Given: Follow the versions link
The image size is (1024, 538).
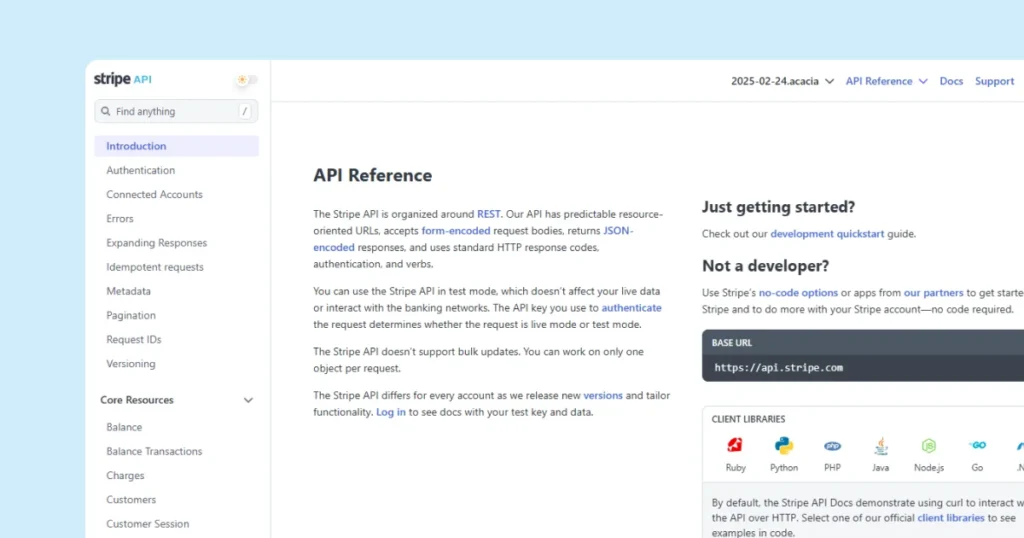Looking at the screenshot, I should point(603,396).
